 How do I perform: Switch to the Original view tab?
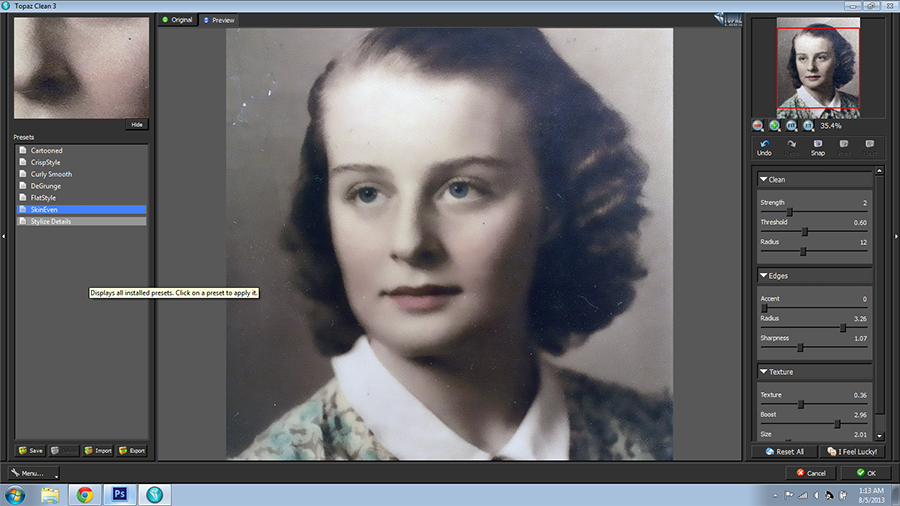click(177, 20)
